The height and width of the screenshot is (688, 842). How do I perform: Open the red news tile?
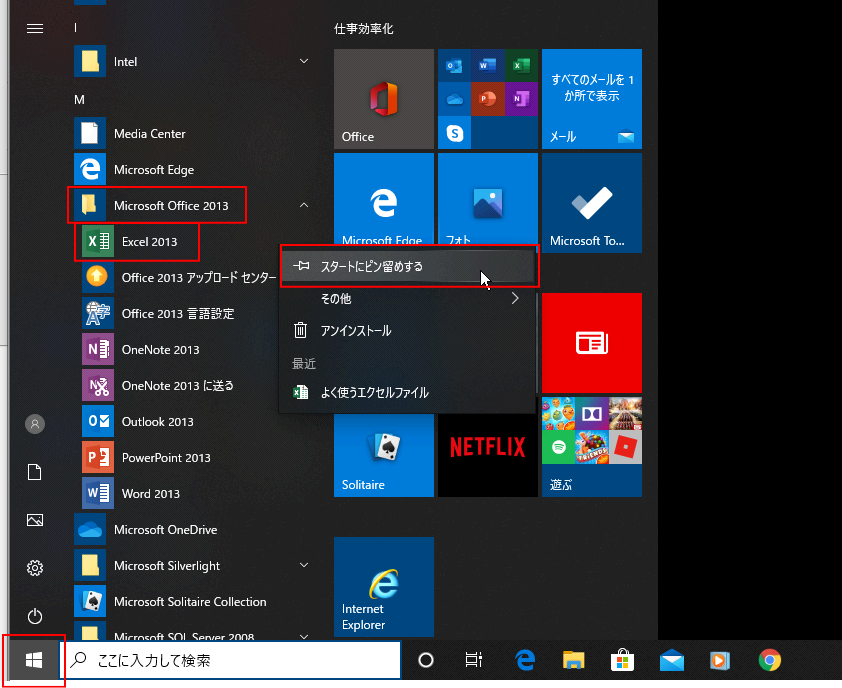pos(592,343)
